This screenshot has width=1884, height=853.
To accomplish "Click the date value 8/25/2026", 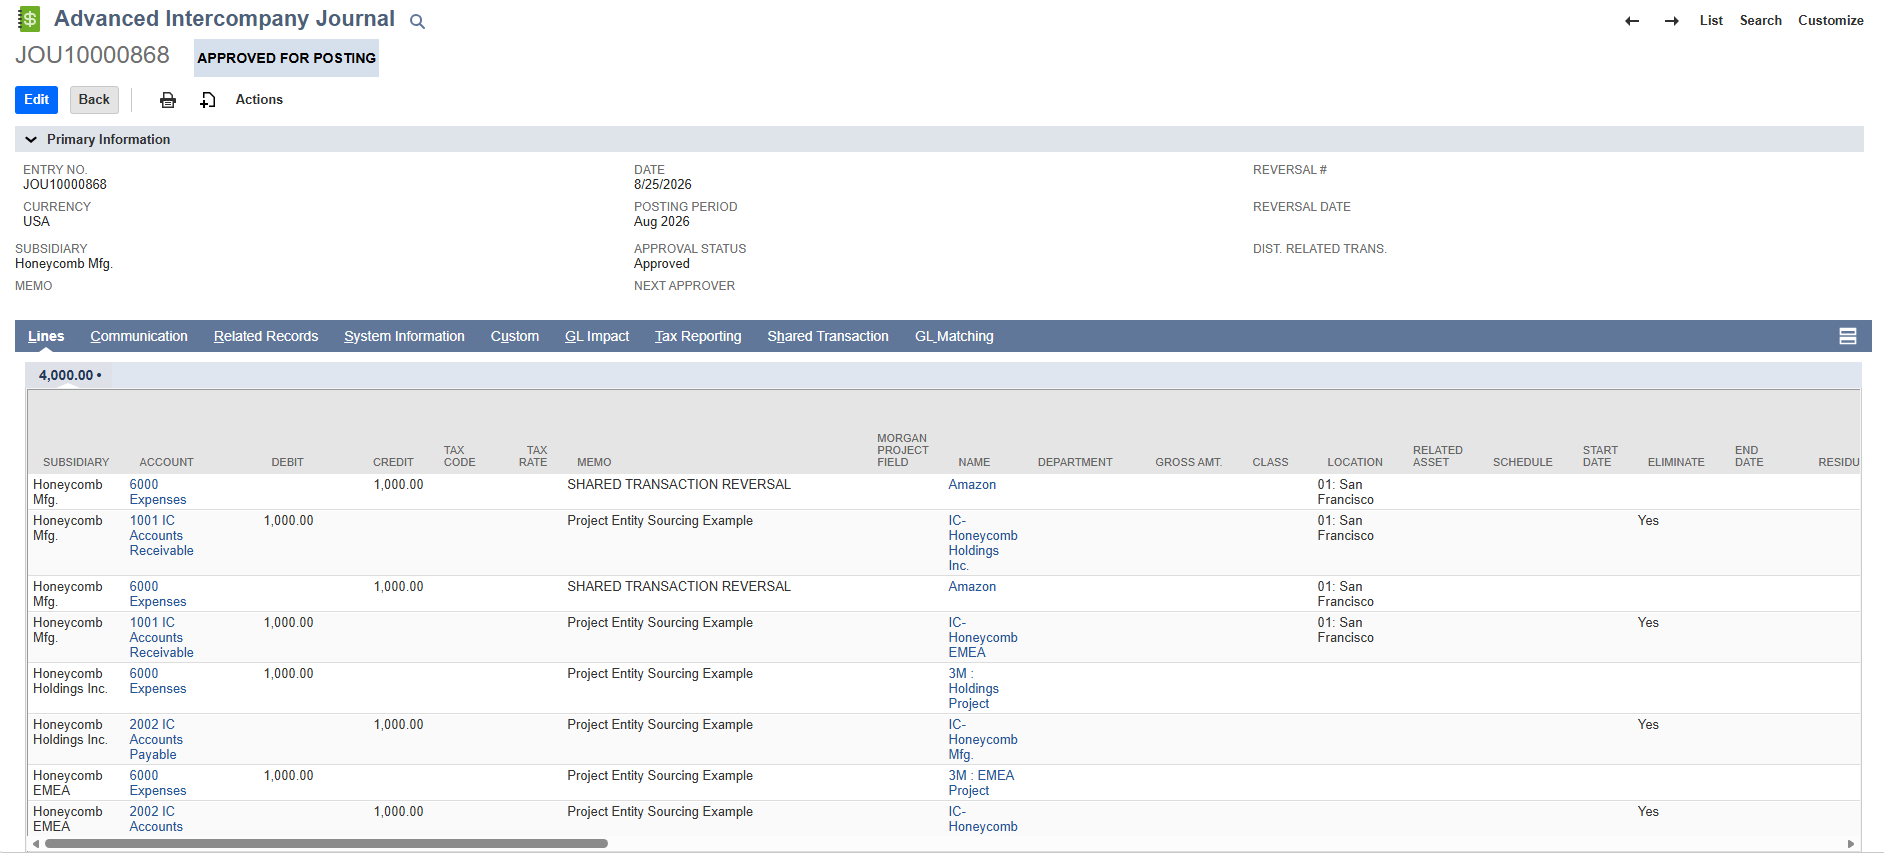I will tap(662, 185).
